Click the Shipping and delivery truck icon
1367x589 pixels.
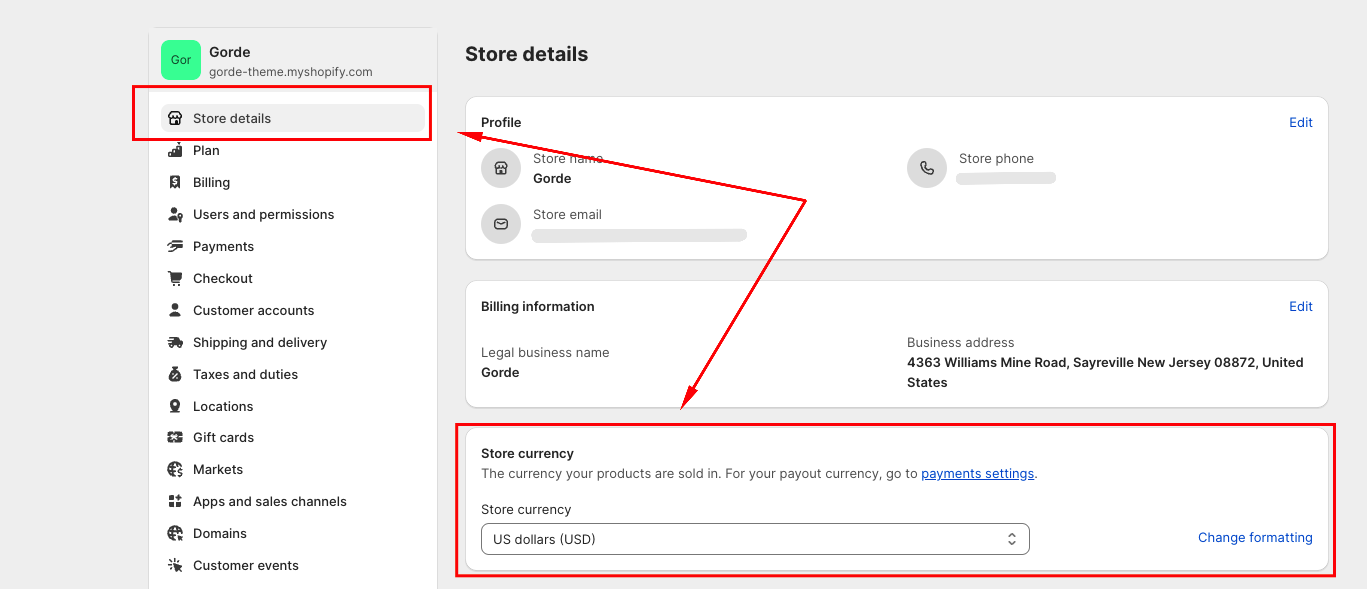(x=175, y=342)
